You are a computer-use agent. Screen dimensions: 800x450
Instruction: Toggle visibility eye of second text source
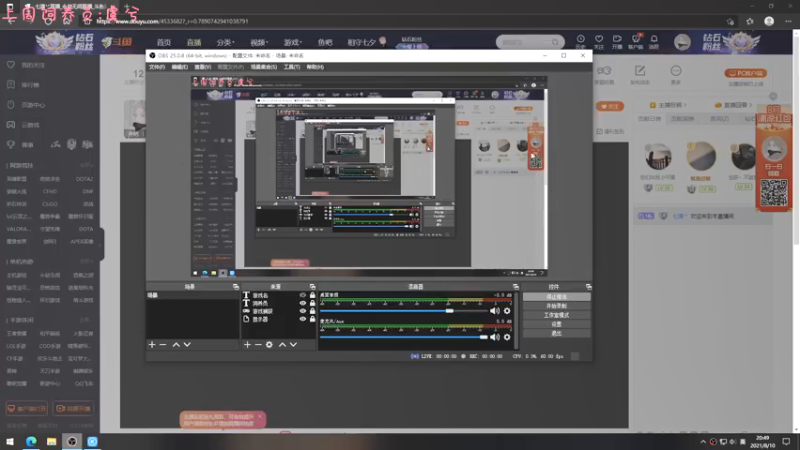(303, 303)
